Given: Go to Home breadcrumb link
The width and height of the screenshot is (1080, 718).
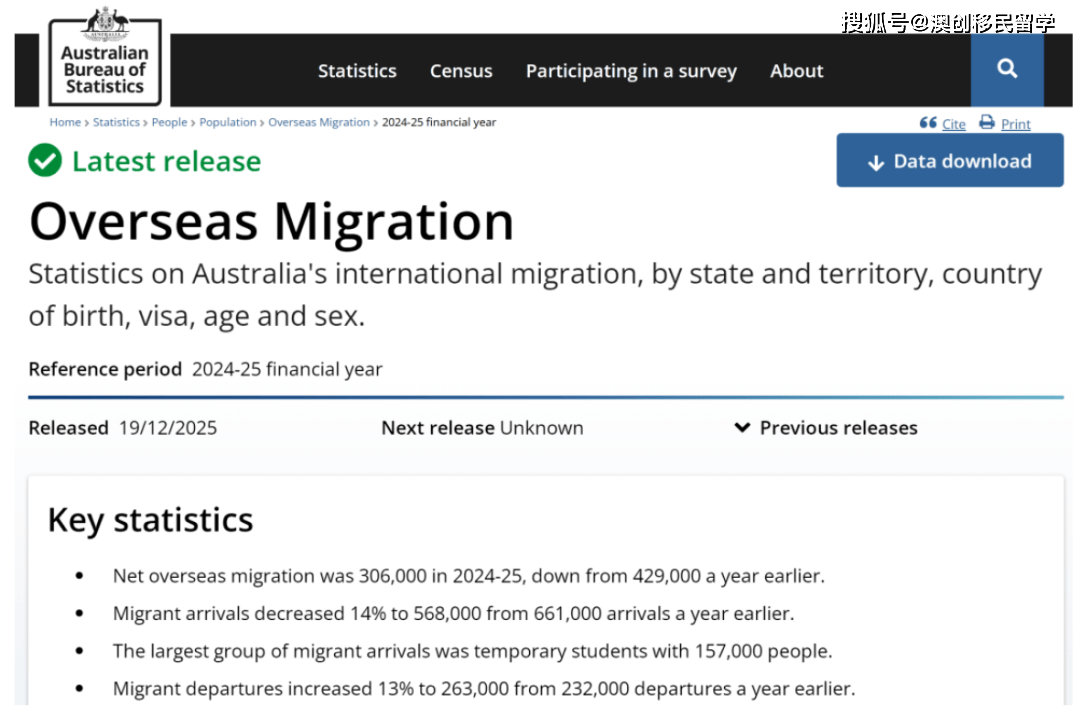Looking at the screenshot, I should click(65, 122).
